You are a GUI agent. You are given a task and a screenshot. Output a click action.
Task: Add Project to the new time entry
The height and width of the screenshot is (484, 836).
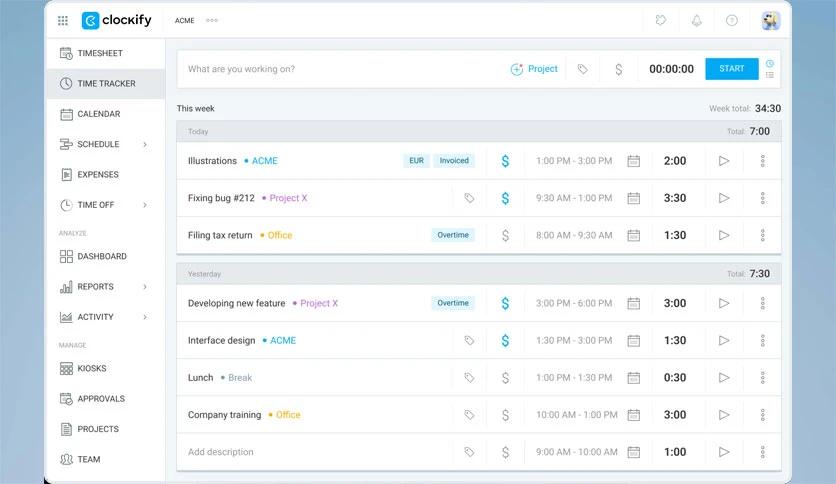point(534,69)
